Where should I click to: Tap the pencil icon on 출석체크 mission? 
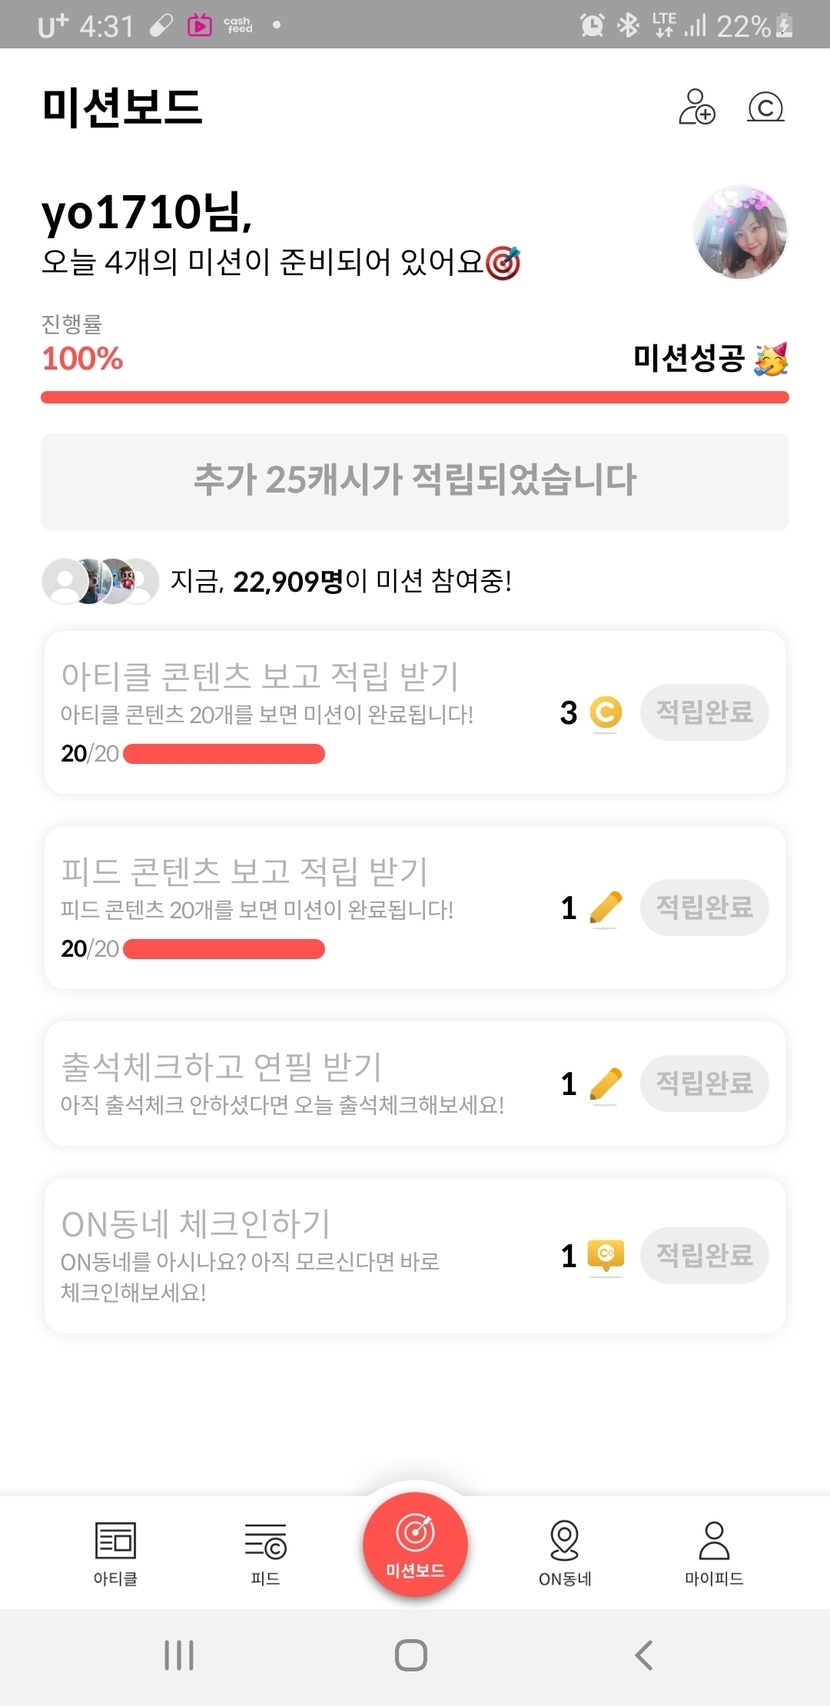coord(605,1083)
